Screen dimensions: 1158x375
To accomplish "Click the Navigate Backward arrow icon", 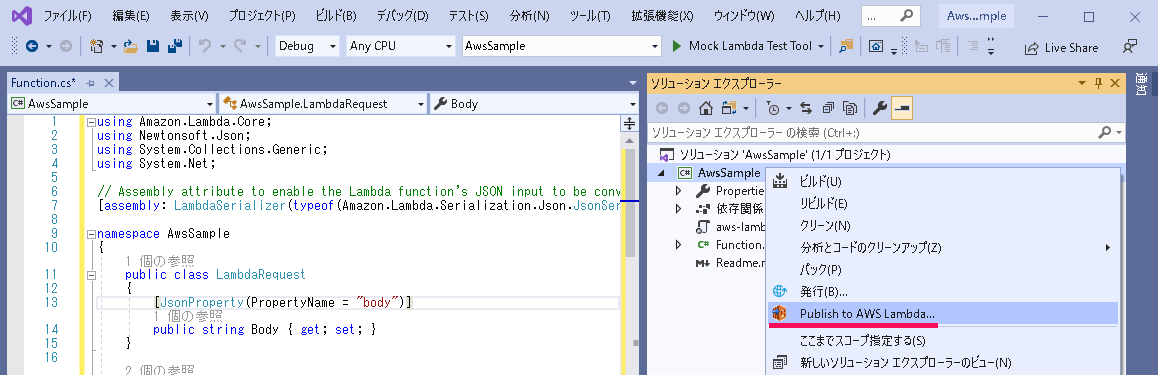I will click(x=32, y=47).
